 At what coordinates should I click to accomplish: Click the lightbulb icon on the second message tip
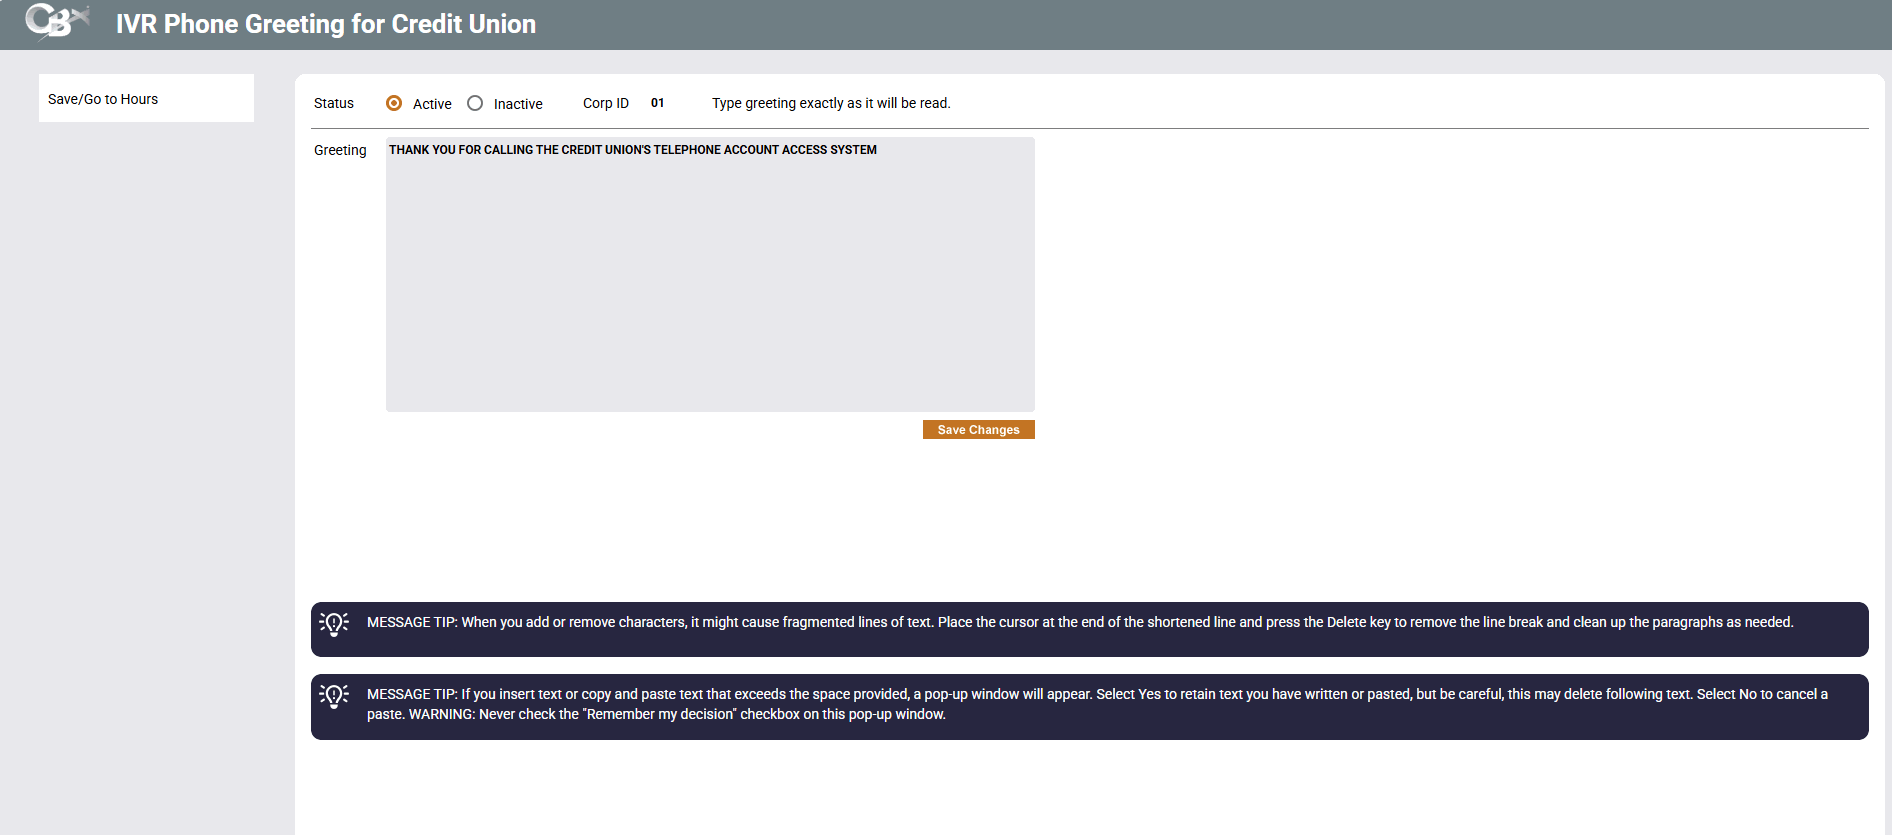point(334,696)
